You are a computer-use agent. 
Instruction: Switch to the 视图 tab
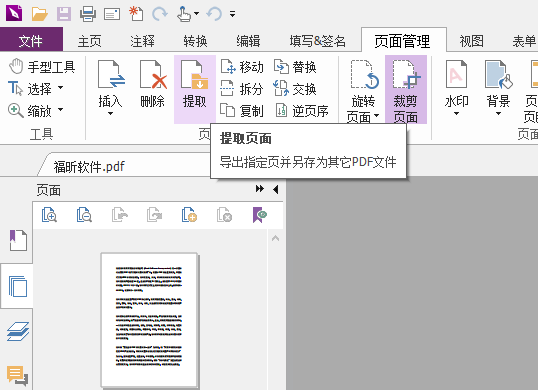tap(472, 42)
